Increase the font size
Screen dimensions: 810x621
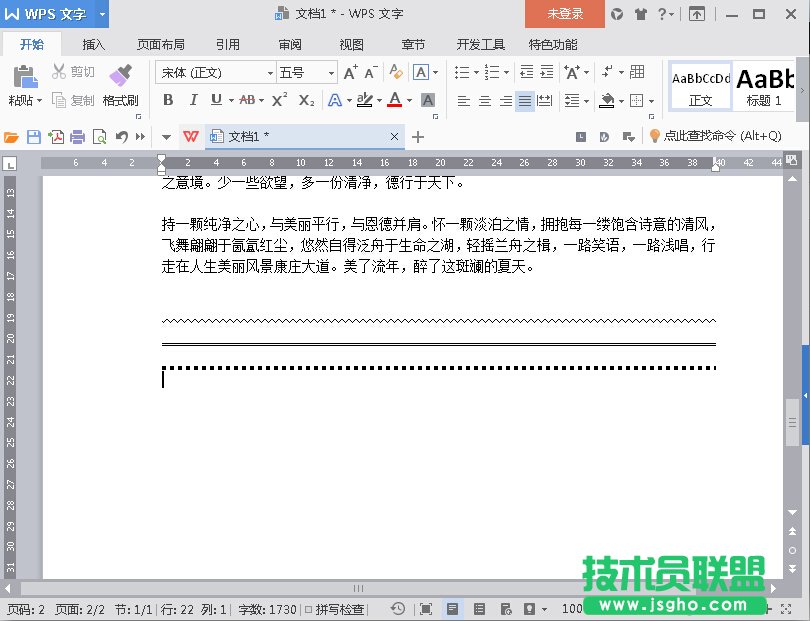point(350,73)
